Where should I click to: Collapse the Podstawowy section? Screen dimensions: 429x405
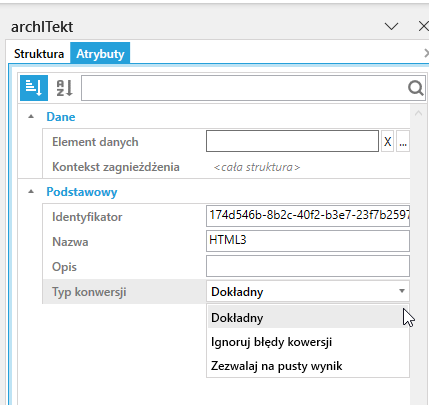tap(31, 192)
